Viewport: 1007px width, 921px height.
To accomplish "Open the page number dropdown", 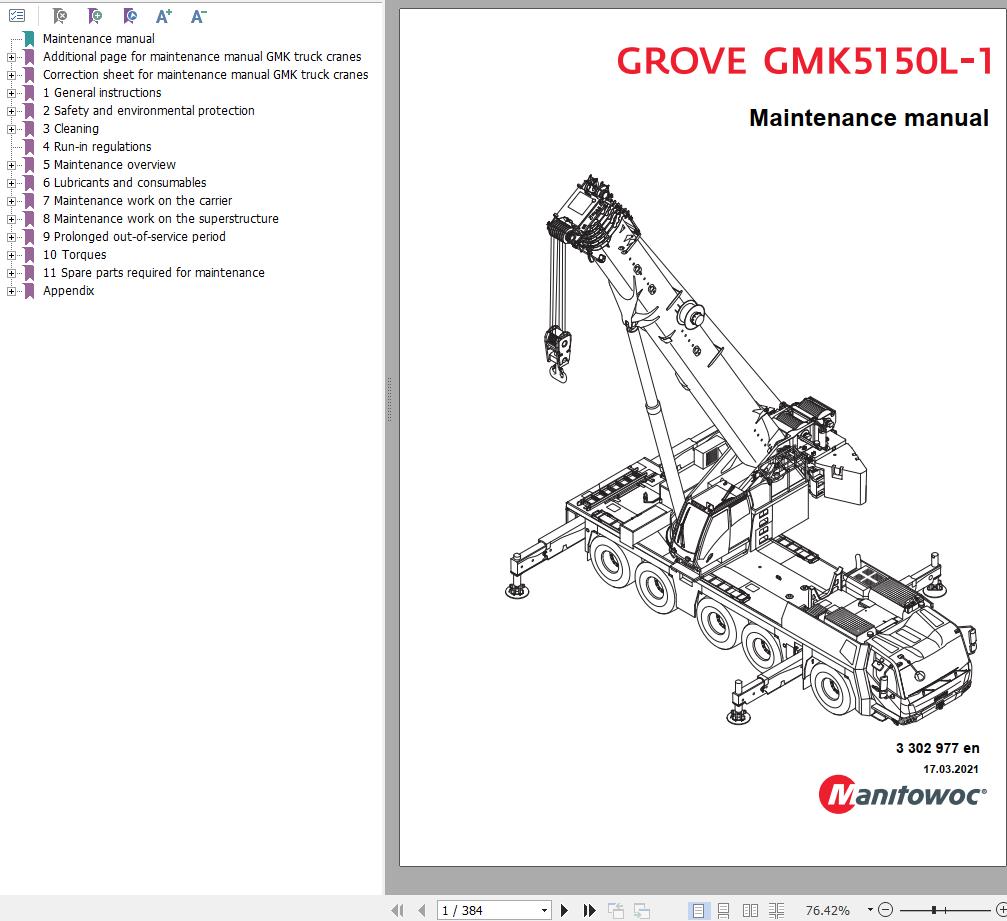I will pyautogui.click(x=544, y=910).
